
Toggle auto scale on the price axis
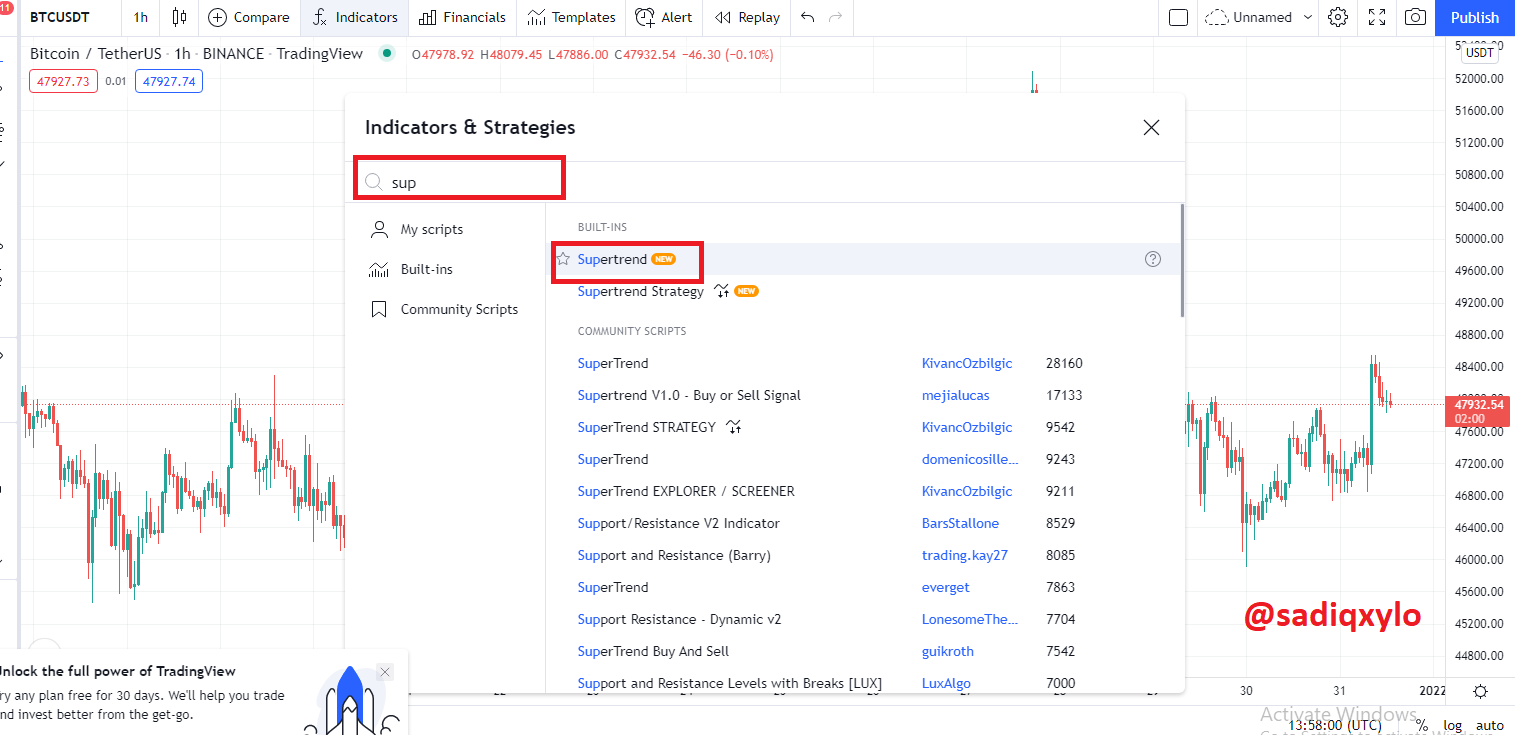click(x=1490, y=725)
